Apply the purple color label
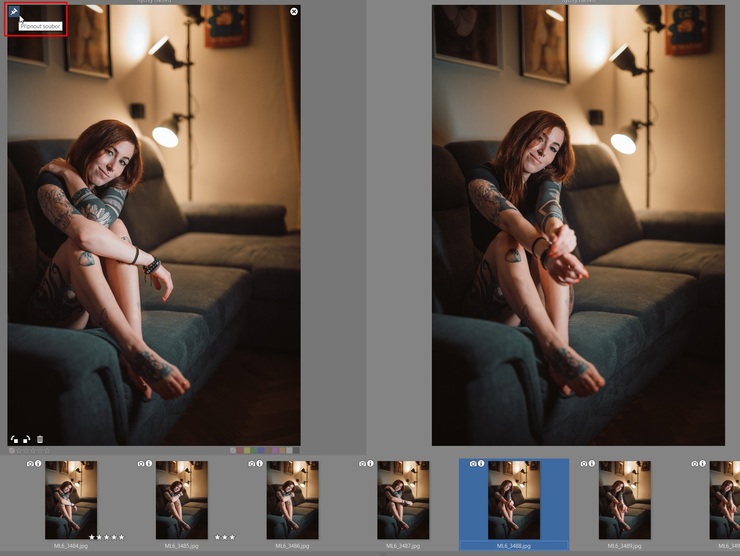Image resolution: width=740 pixels, height=556 pixels. coord(275,450)
